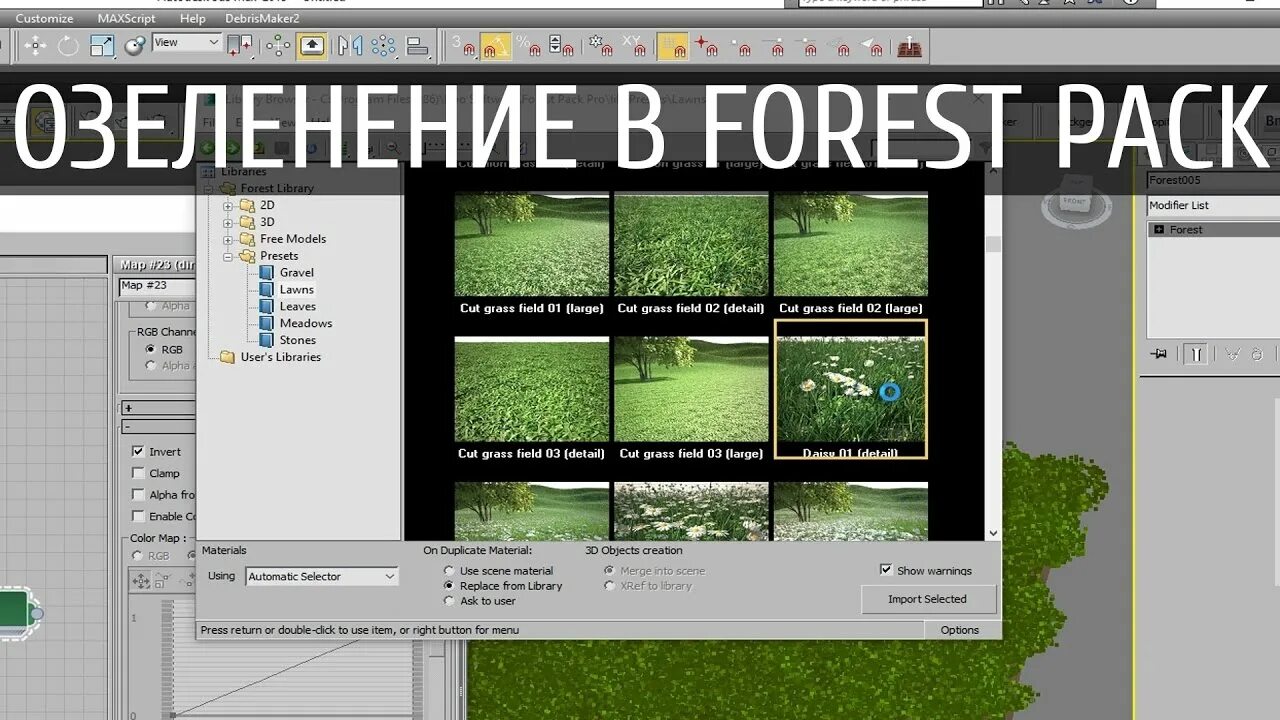
Task: Click Make Unique icon in modifier panel
Action: pos(1232,354)
